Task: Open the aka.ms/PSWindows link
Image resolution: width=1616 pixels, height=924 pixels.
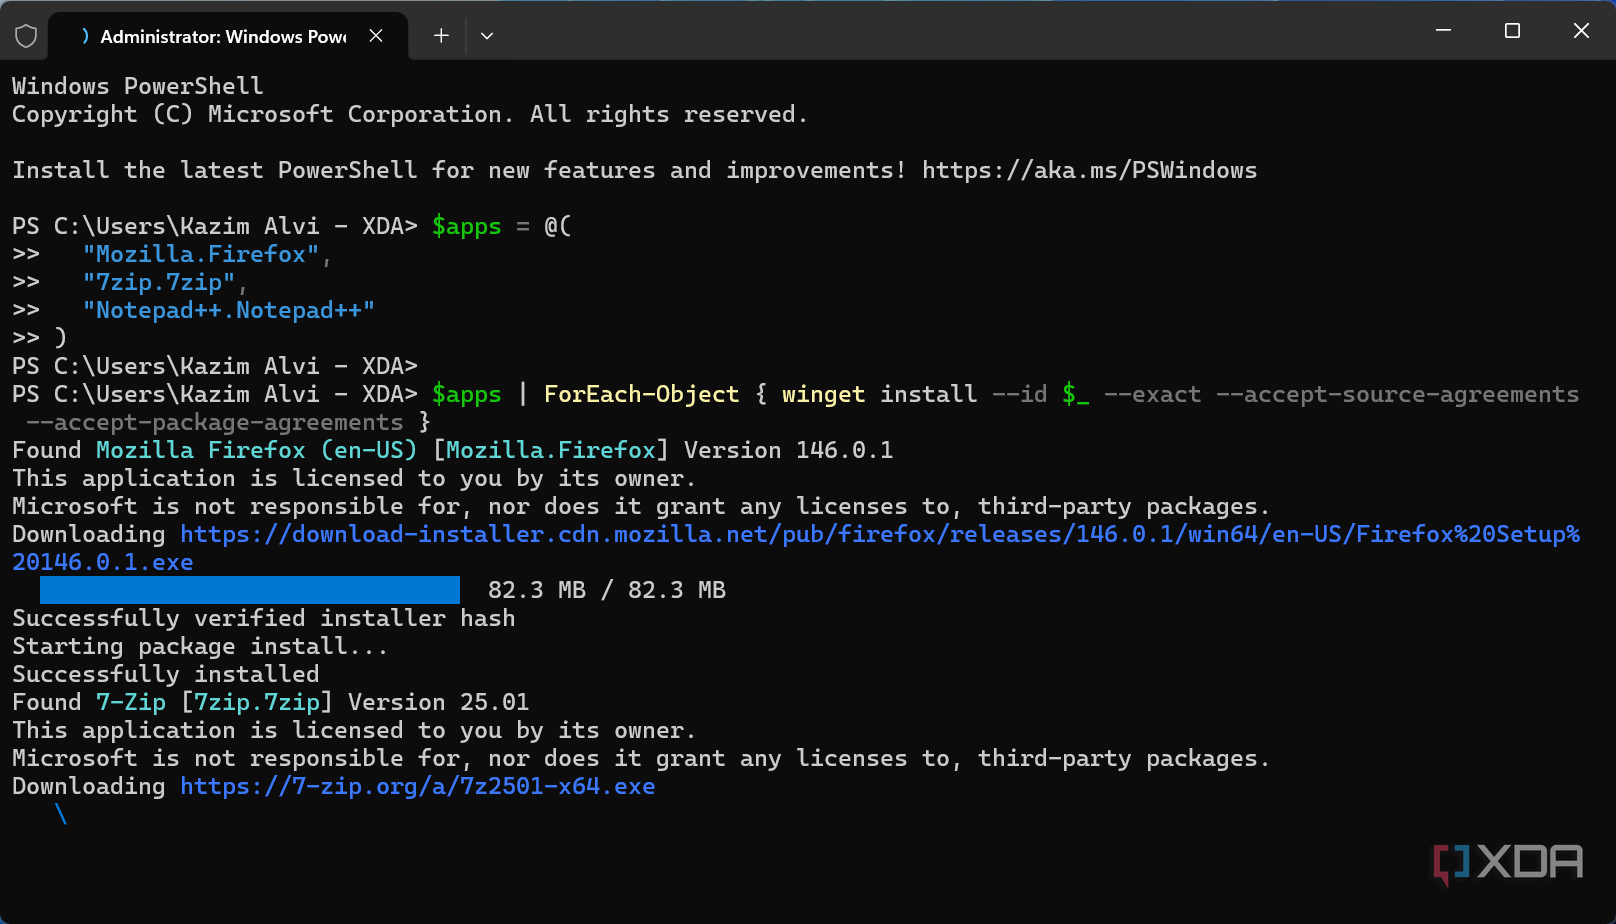Action: pos(1089,170)
